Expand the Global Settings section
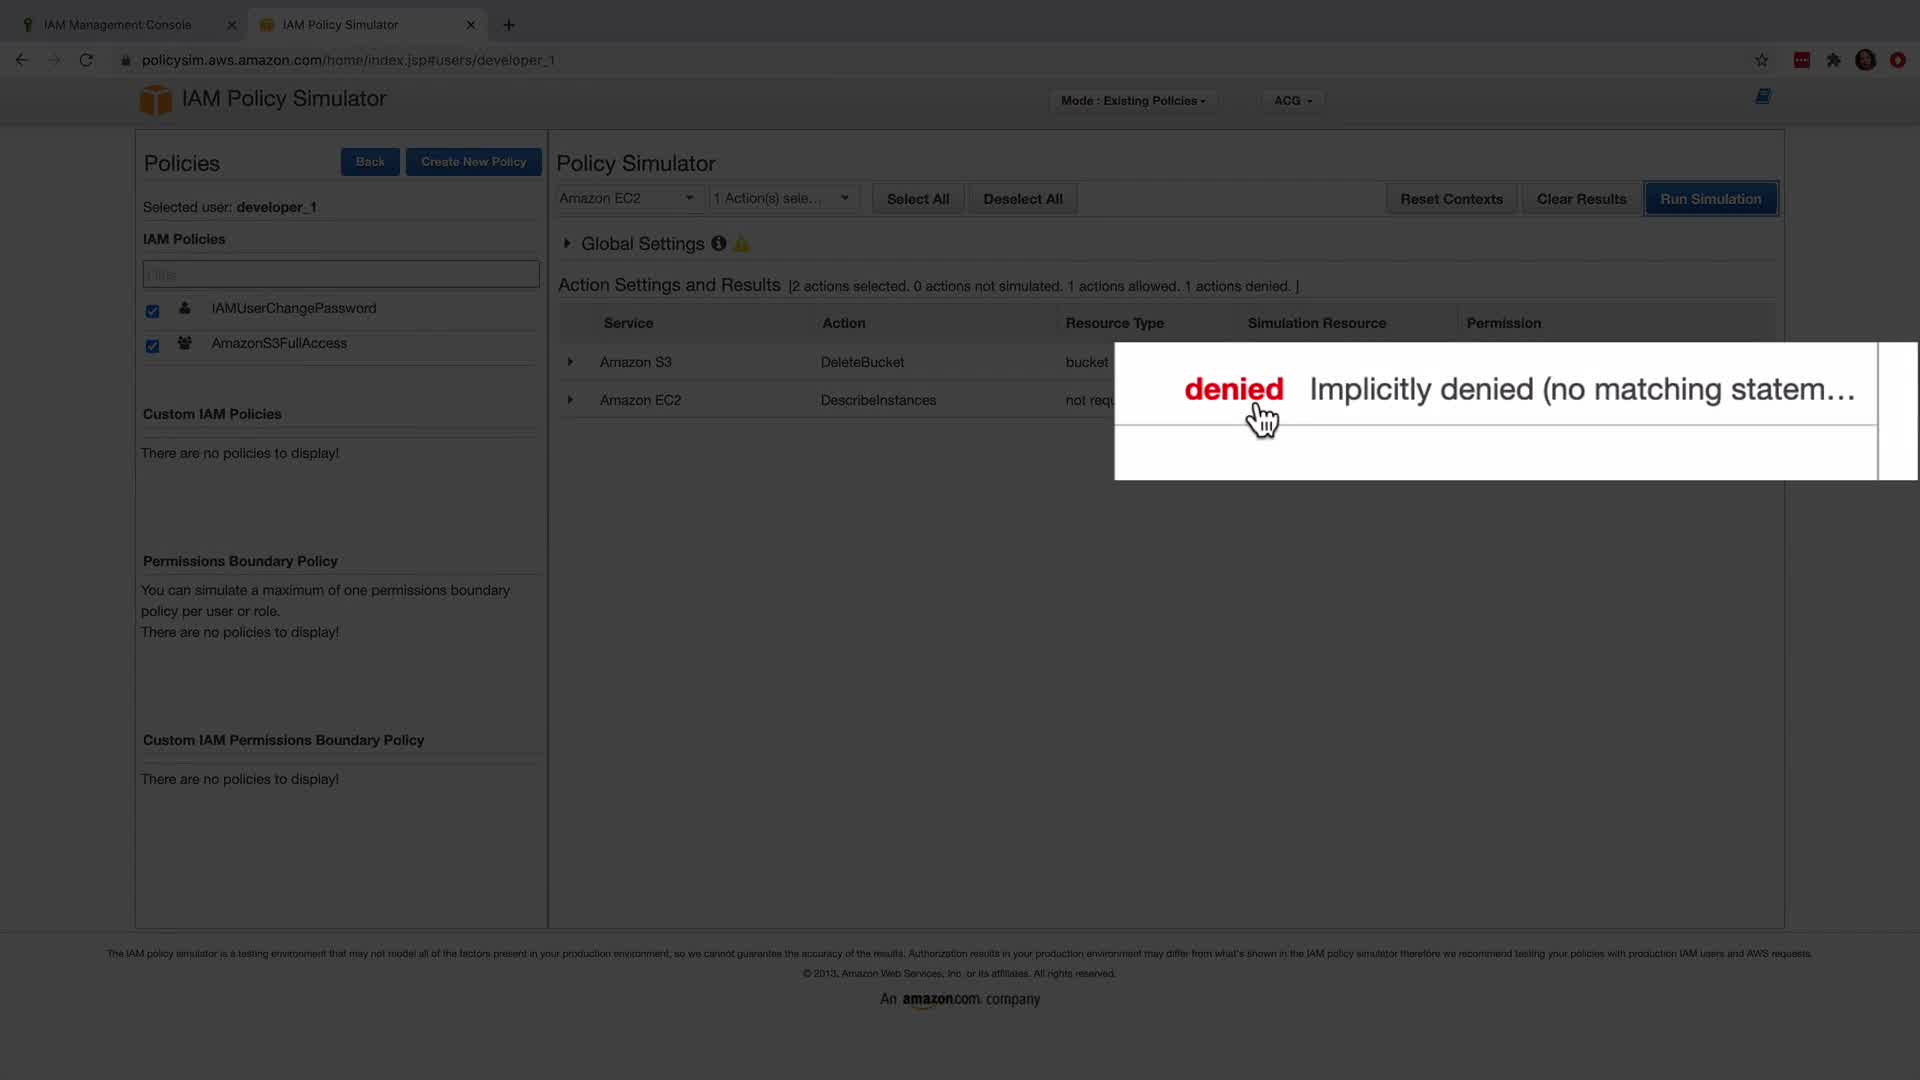Image resolution: width=1920 pixels, height=1080 pixels. (x=567, y=243)
